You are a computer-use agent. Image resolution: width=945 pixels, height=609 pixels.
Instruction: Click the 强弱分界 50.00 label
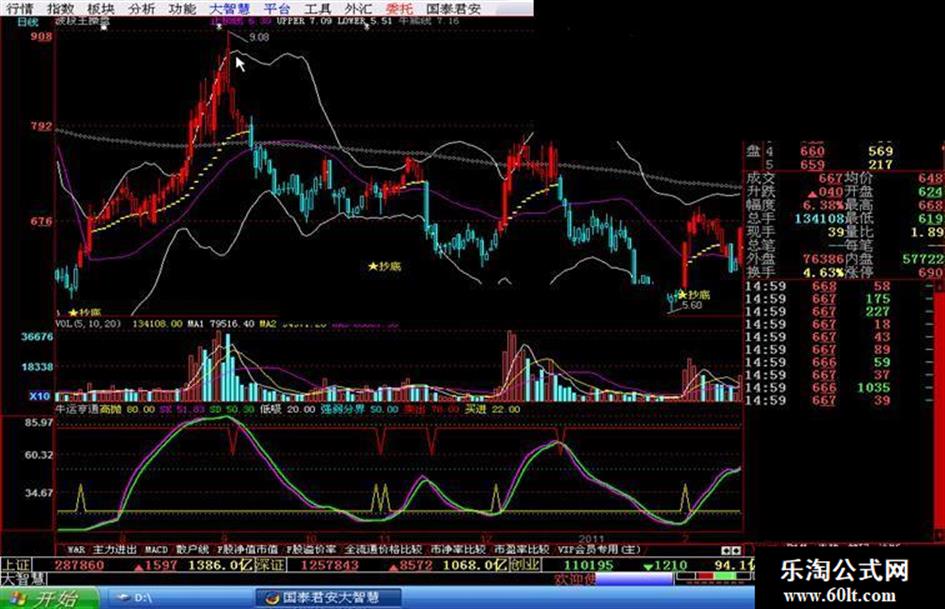[359, 409]
